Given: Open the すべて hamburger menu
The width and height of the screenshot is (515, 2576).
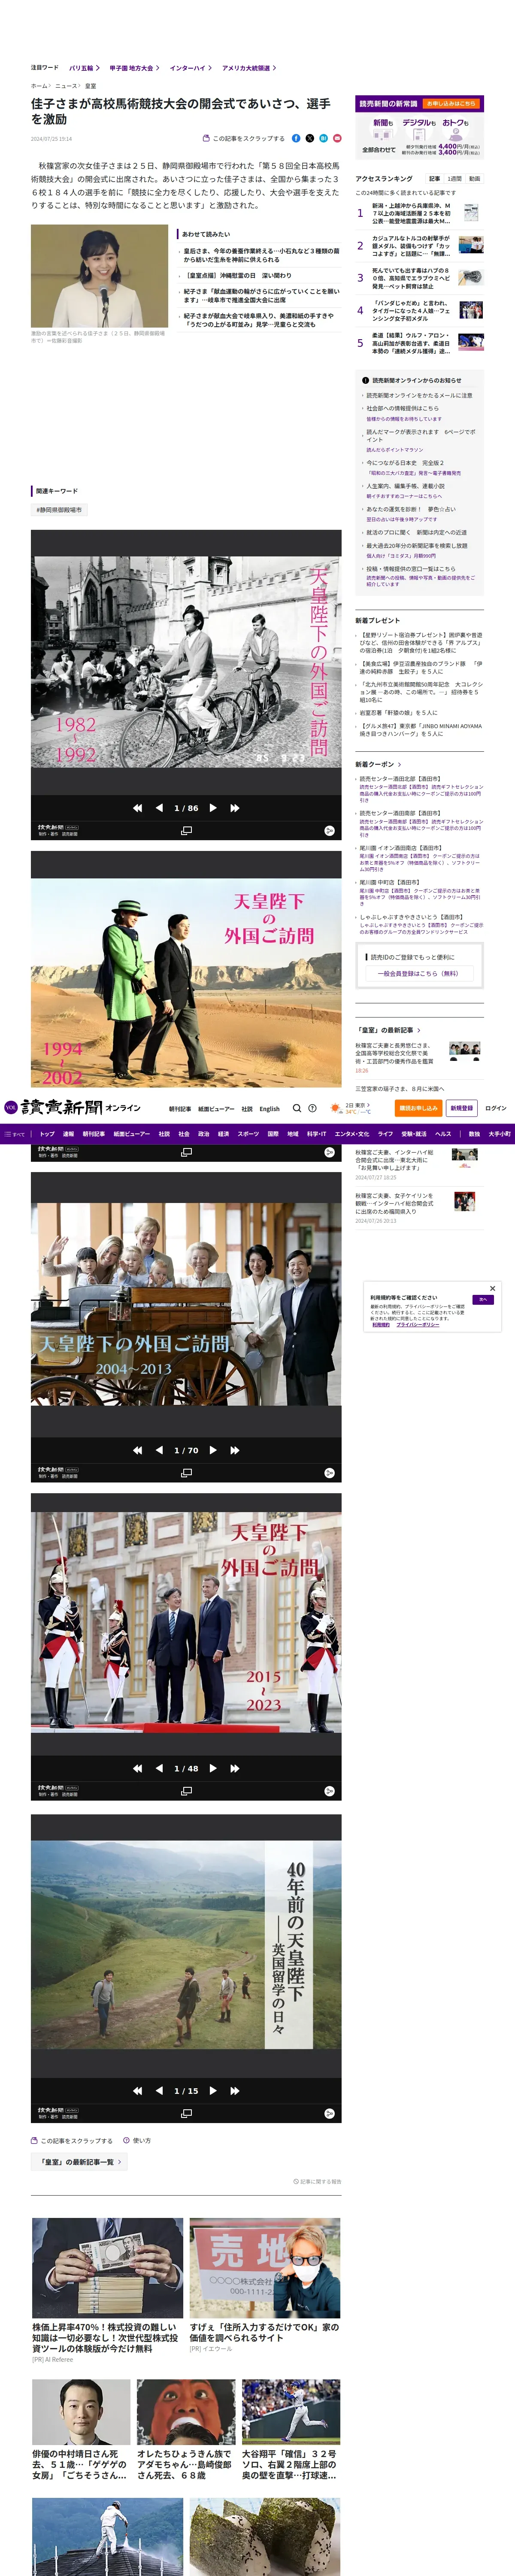Looking at the screenshot, I should coord(15,1134).
